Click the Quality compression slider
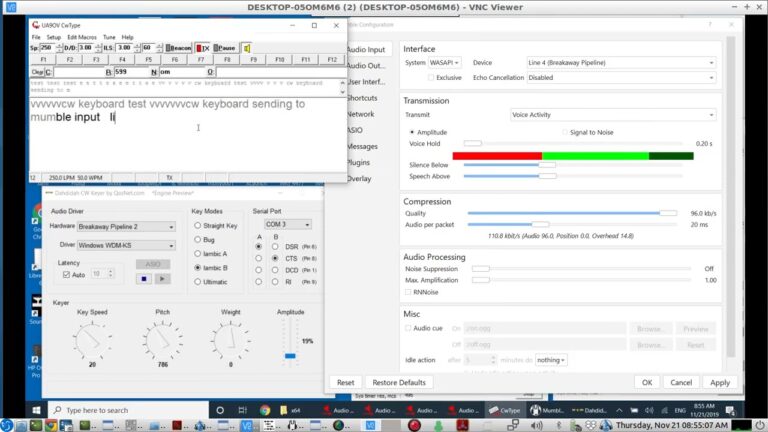 [x=572, y=213]
